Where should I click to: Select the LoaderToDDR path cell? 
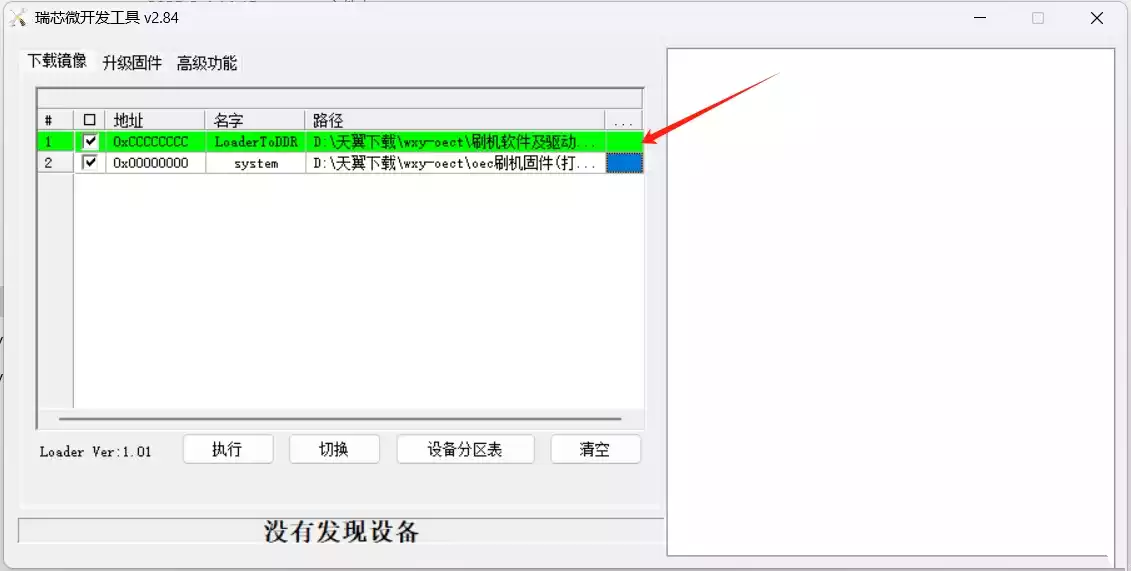[455, 141]
